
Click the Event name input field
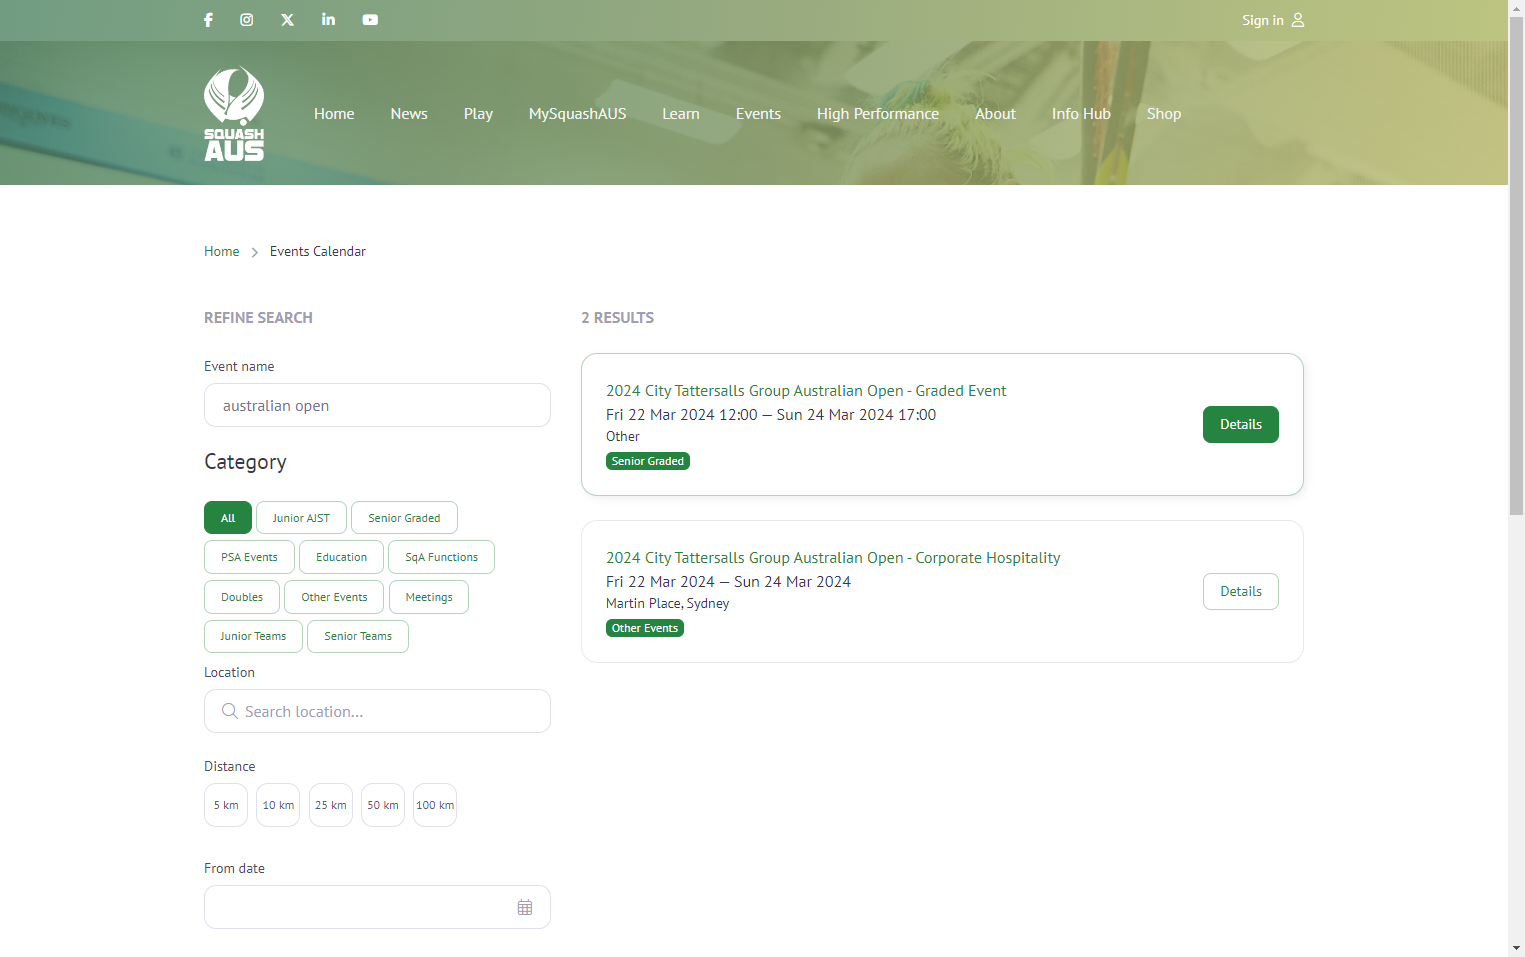coord(377,405)
